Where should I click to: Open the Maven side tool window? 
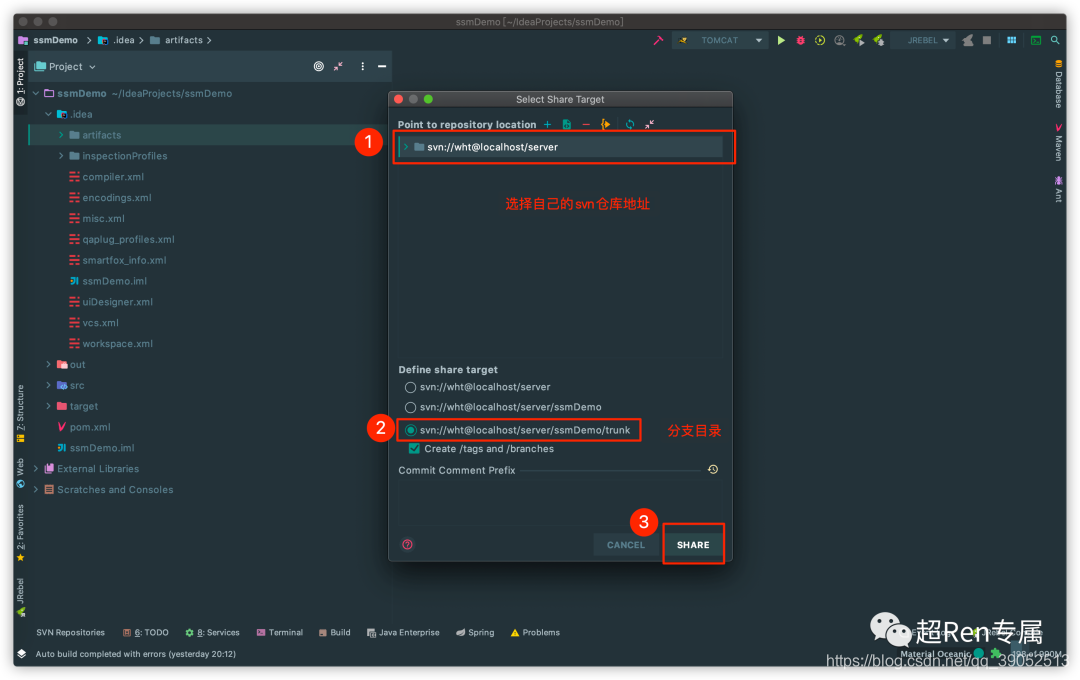(1059, 142)
